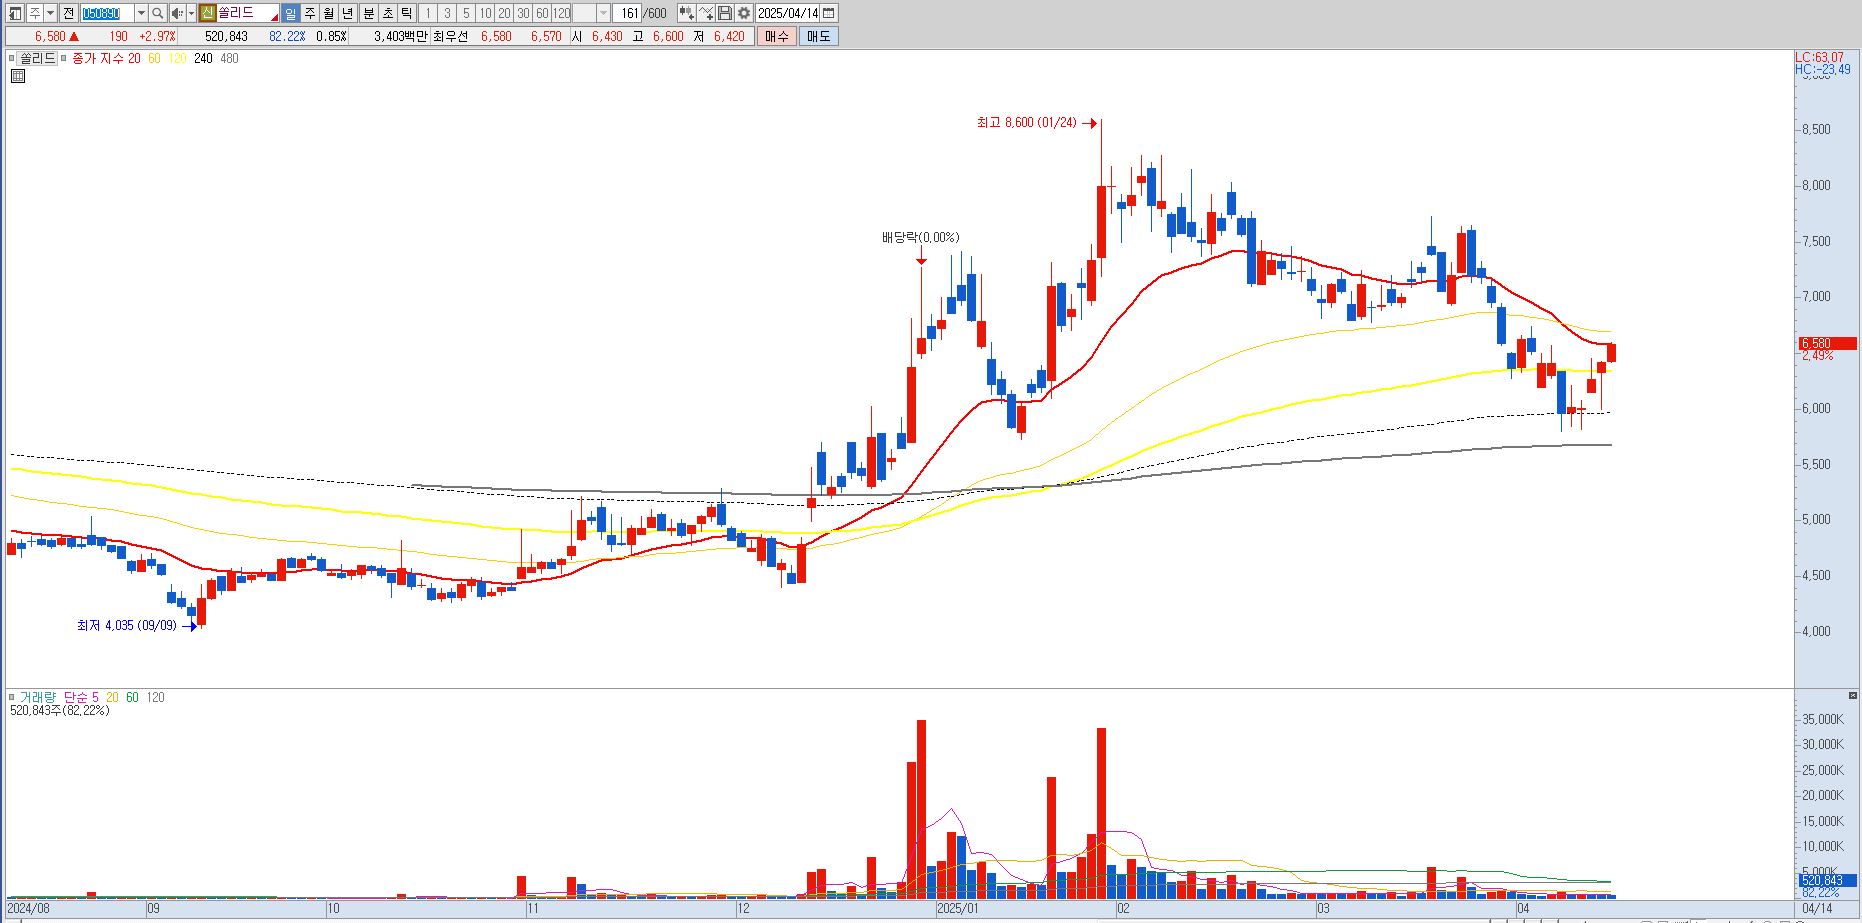Click the green 신 badge icon
Image resolution: width=1862 pixels, height=923 pixels.
(x=207, y=13)
